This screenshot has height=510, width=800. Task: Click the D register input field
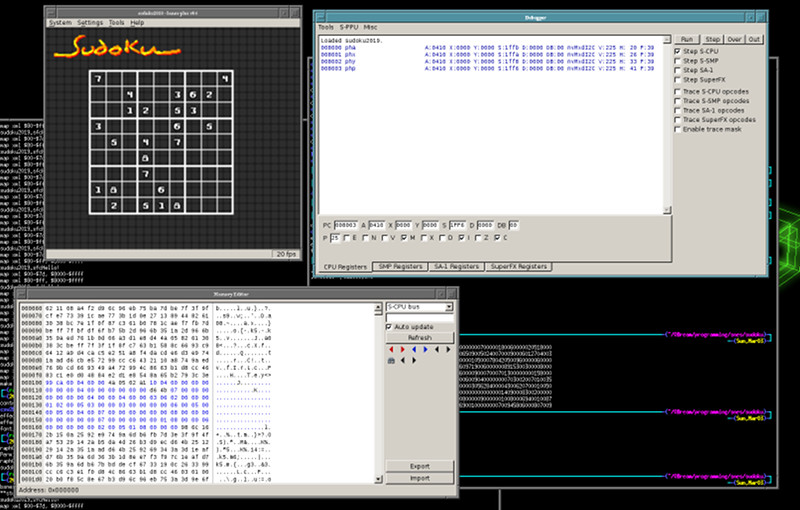[485, 225]
